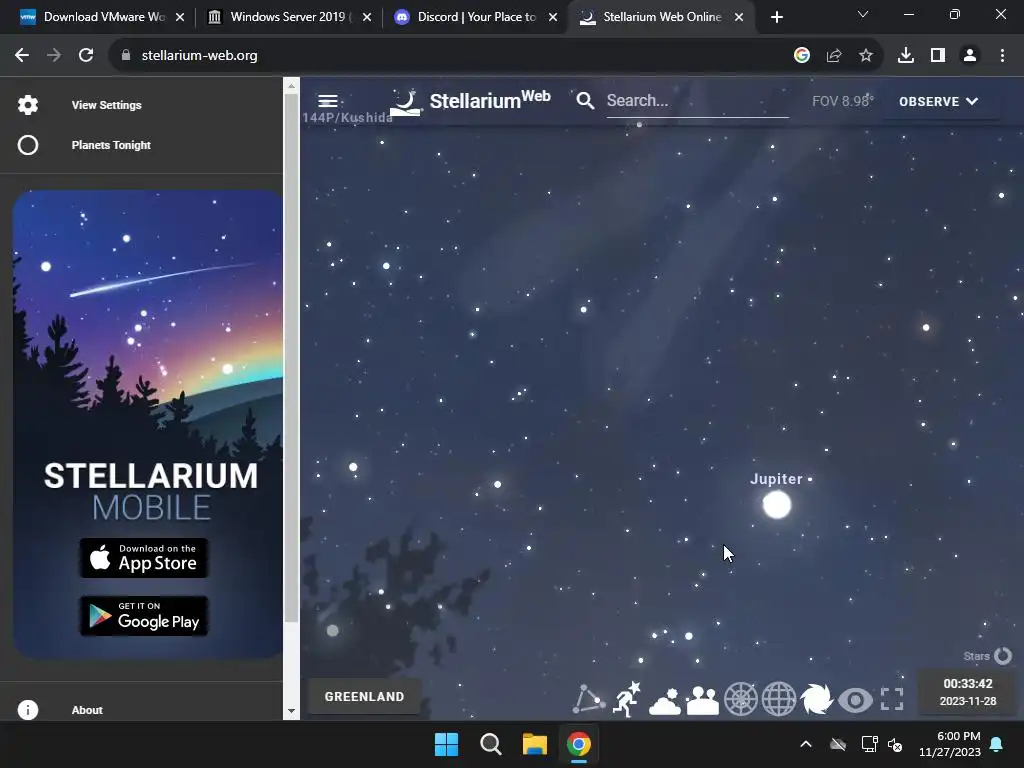Toggle constellation art icon

(627, 699)
